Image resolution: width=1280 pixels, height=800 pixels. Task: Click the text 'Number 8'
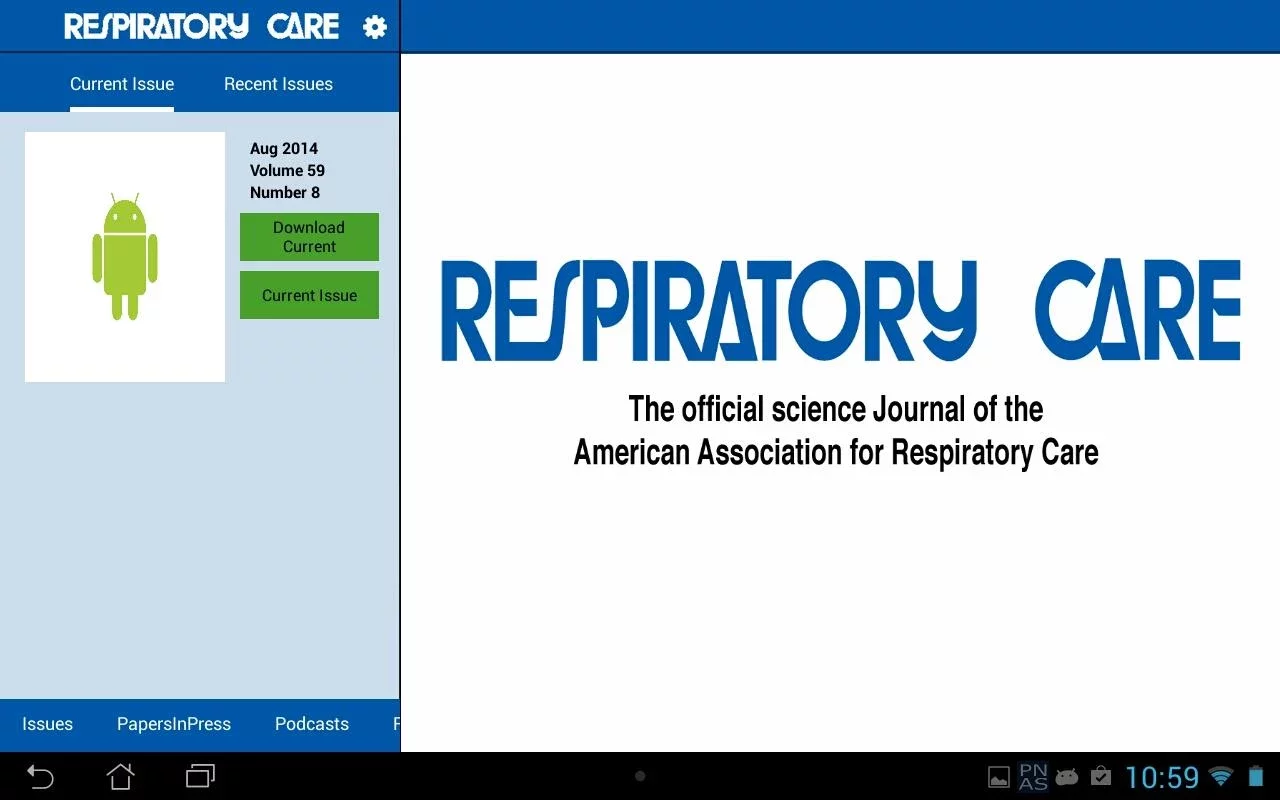pyautogui.click(x=285, y=192)
